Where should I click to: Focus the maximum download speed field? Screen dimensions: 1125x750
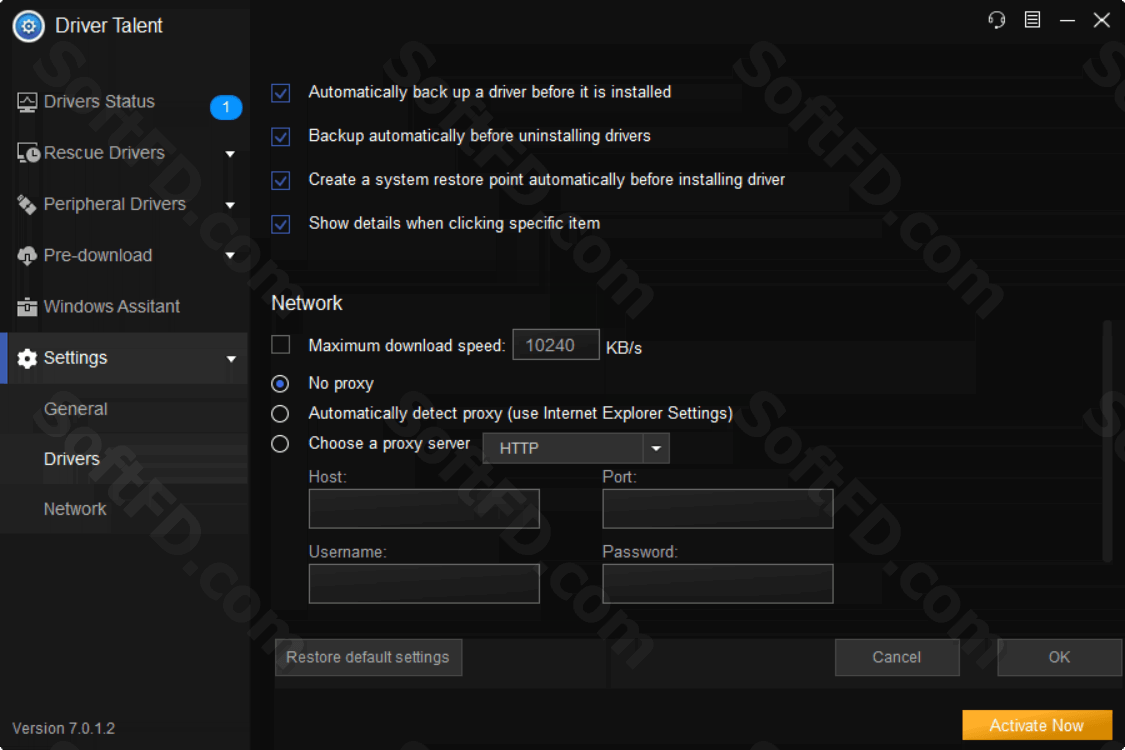pos(556,345)
